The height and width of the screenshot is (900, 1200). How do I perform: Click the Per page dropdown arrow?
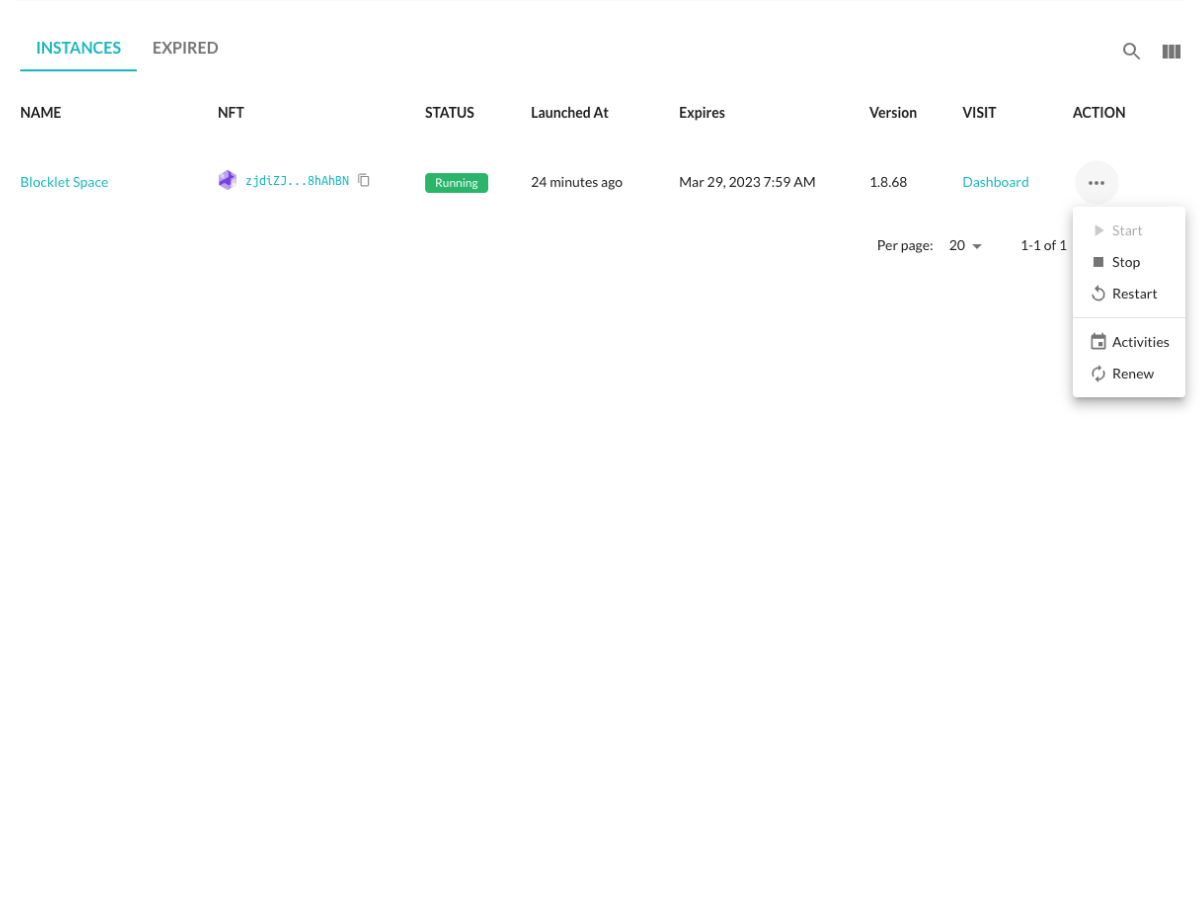[977, 245]
